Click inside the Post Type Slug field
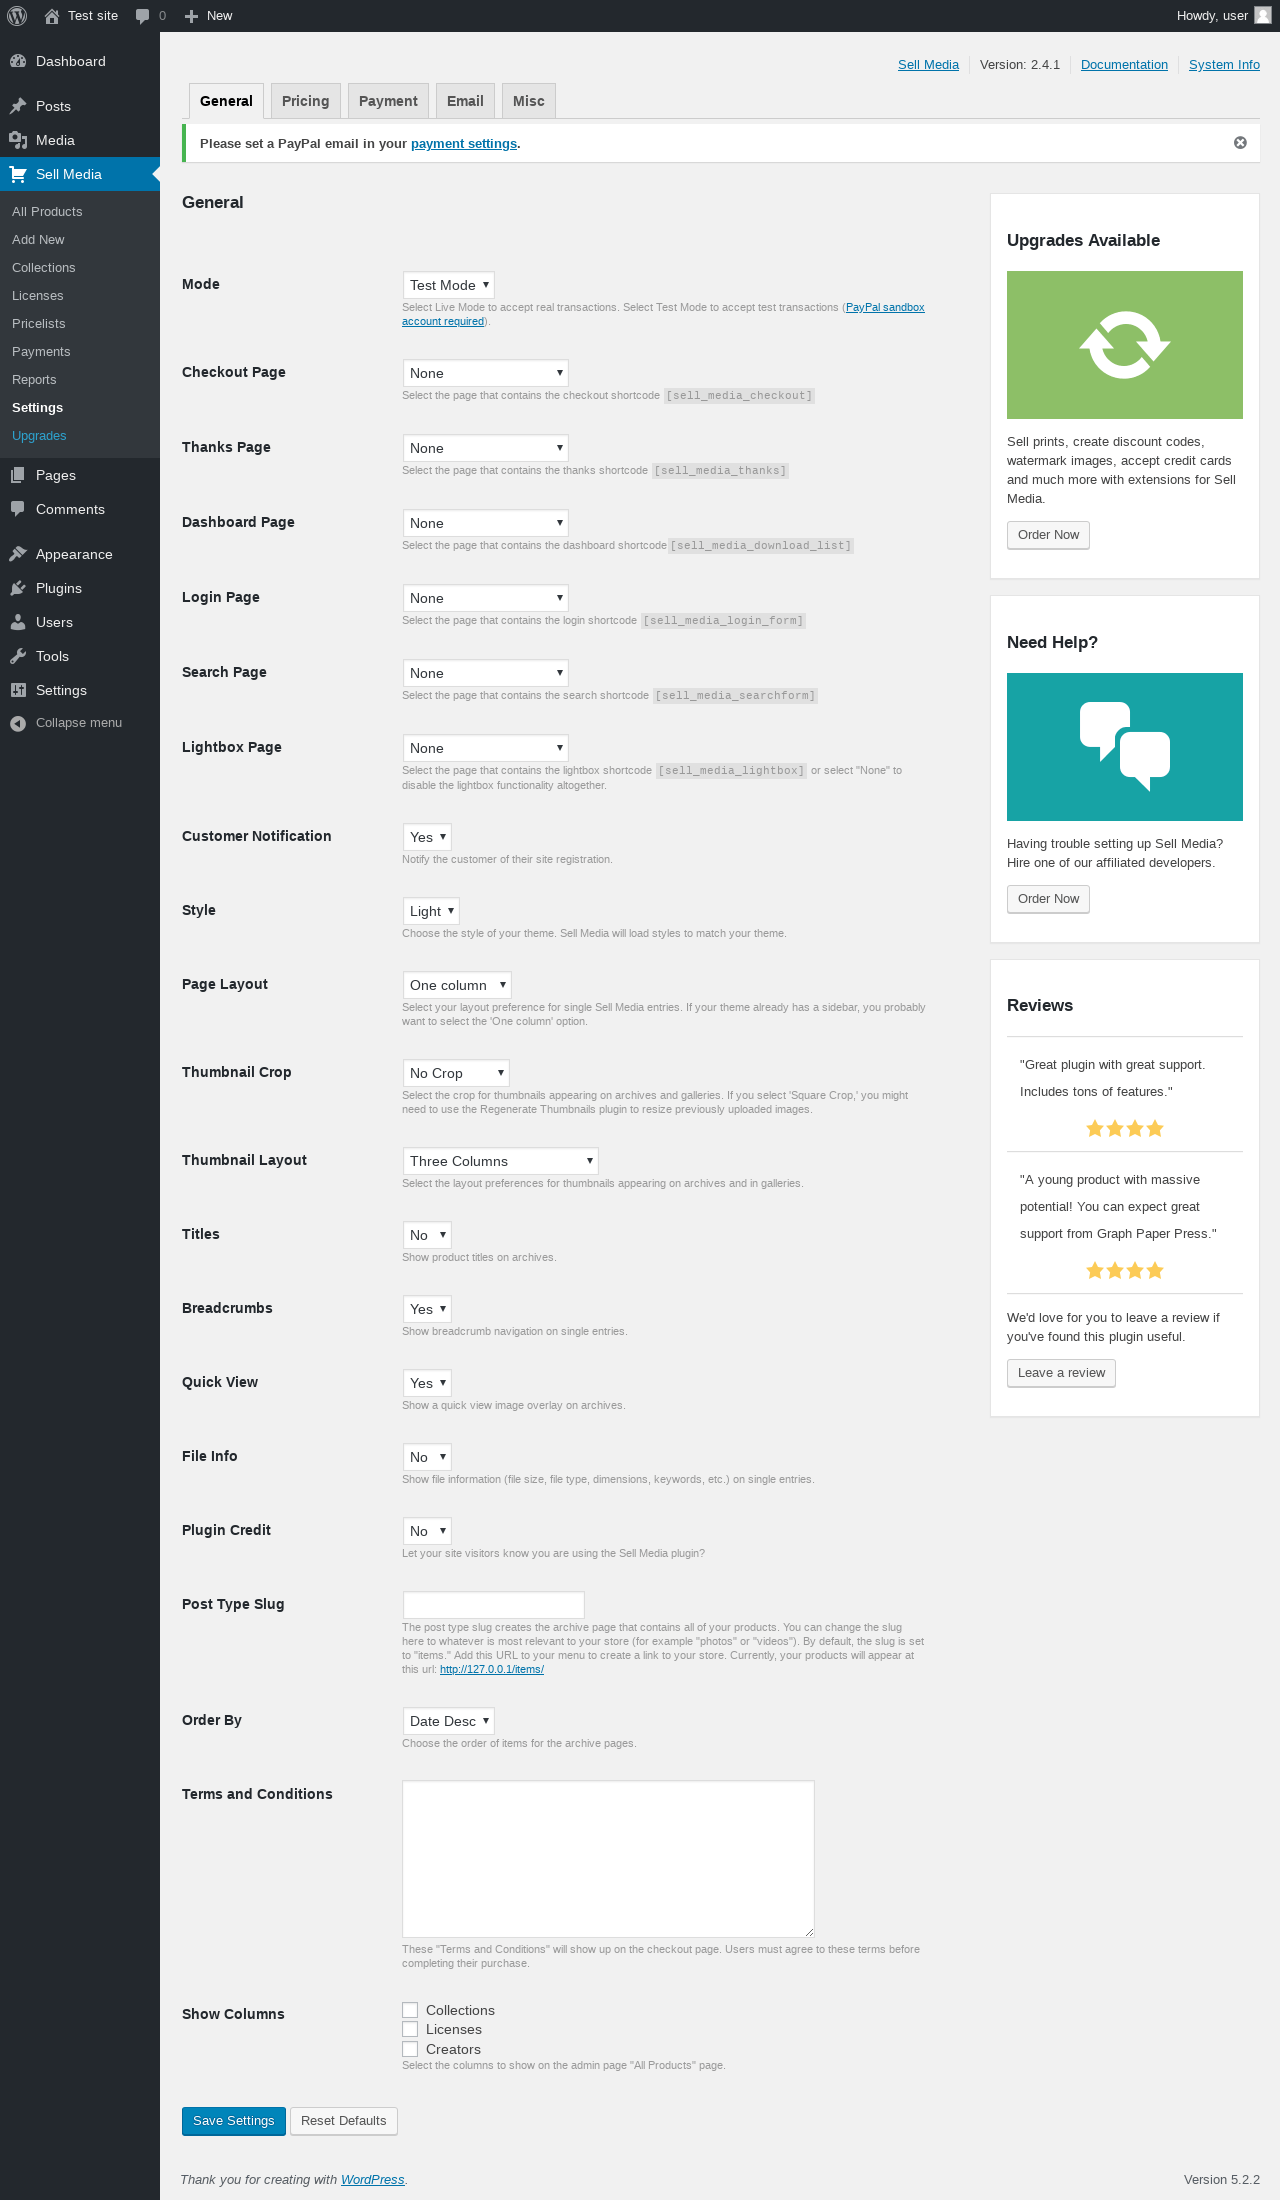The height and width of the screenshot is (2200, 1280). (x=494, y=1605)
